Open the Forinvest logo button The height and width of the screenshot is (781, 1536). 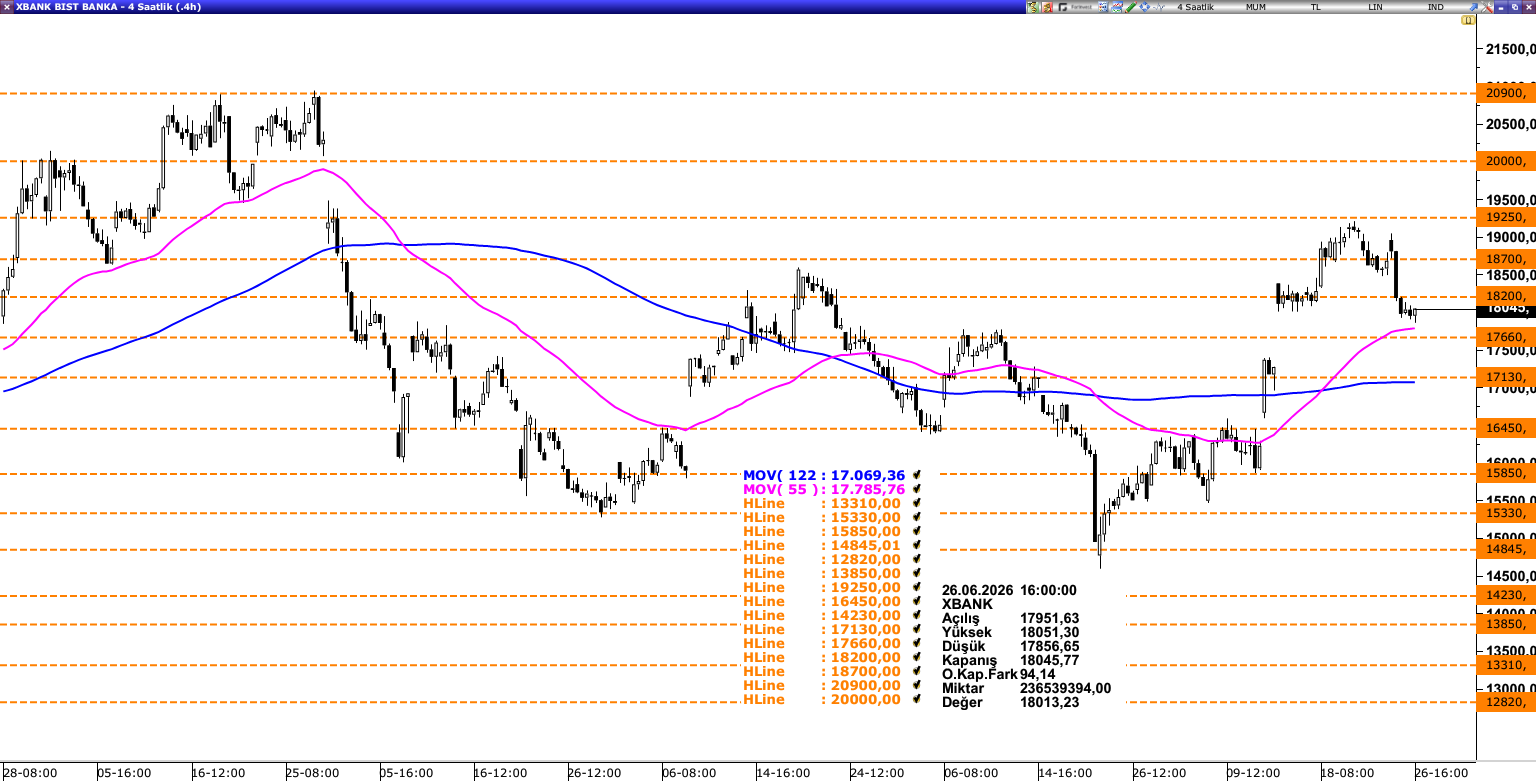pyautogui.click(x=1075, y=7)
